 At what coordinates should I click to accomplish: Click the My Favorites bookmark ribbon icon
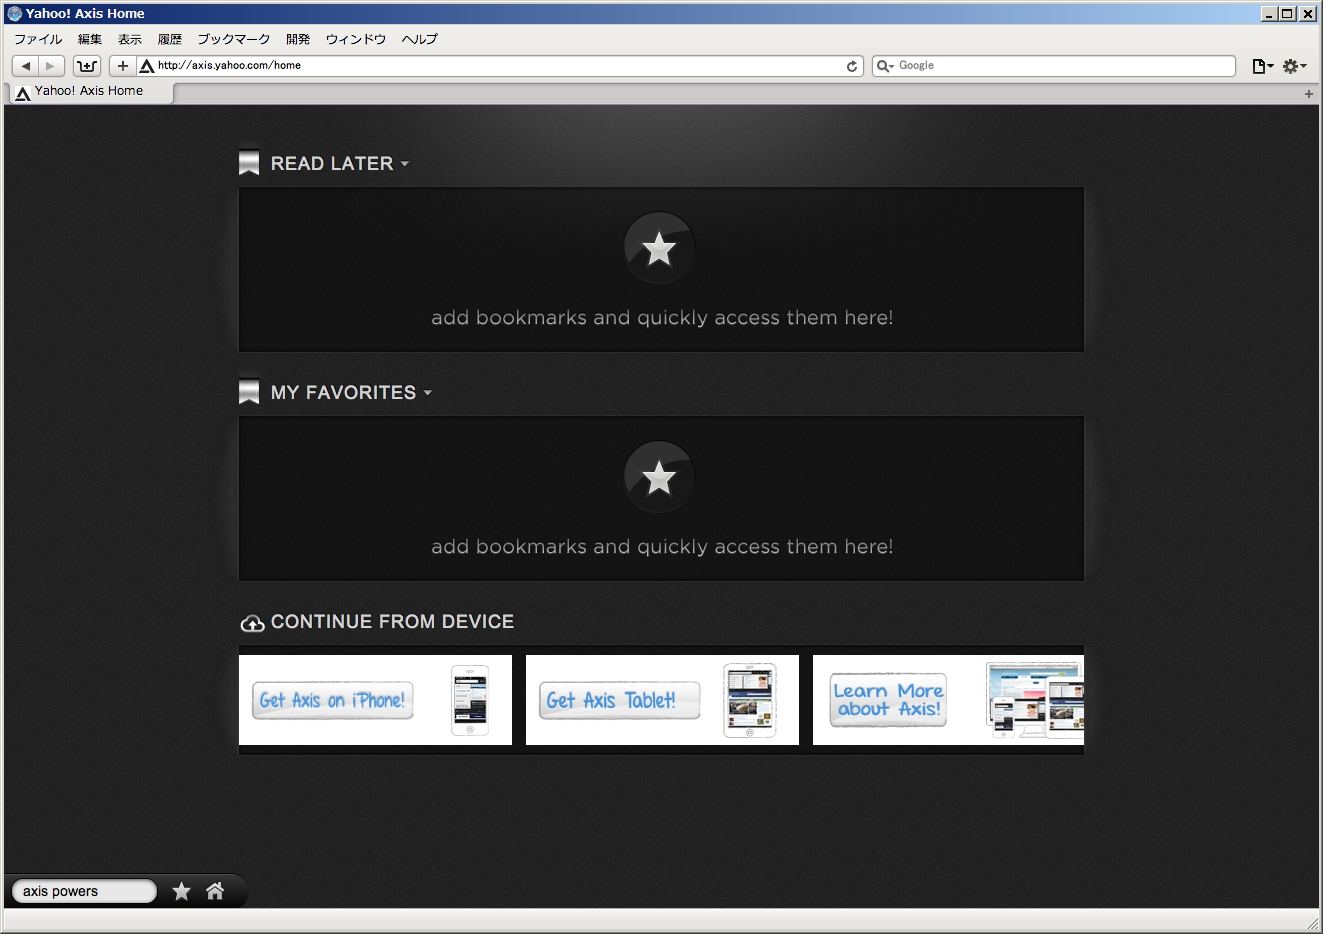pyautogui.click(x=249, y=392)
